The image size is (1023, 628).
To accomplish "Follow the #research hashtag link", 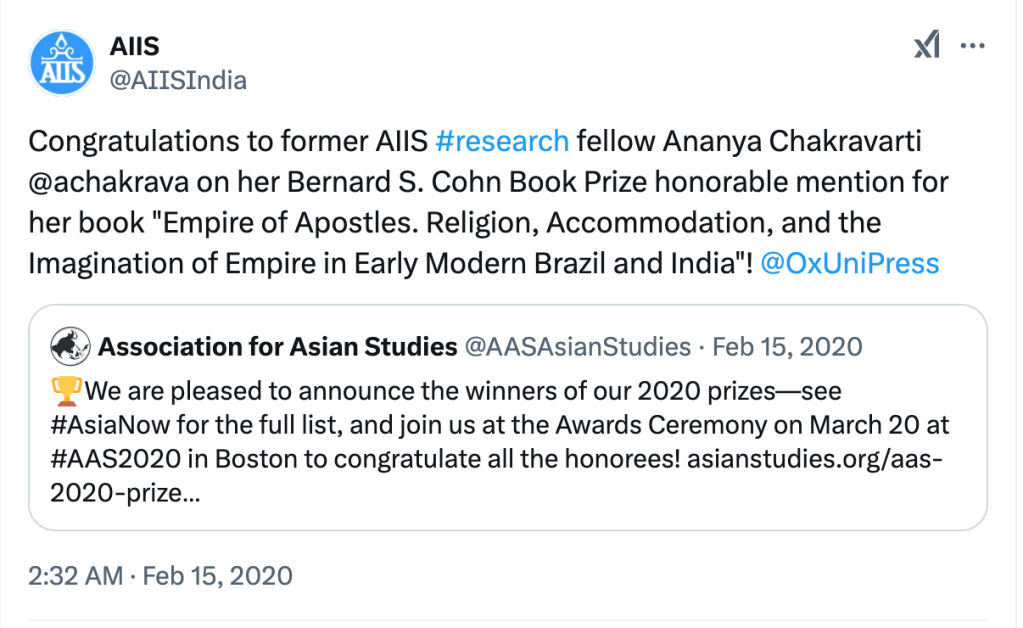I will 502,141.
